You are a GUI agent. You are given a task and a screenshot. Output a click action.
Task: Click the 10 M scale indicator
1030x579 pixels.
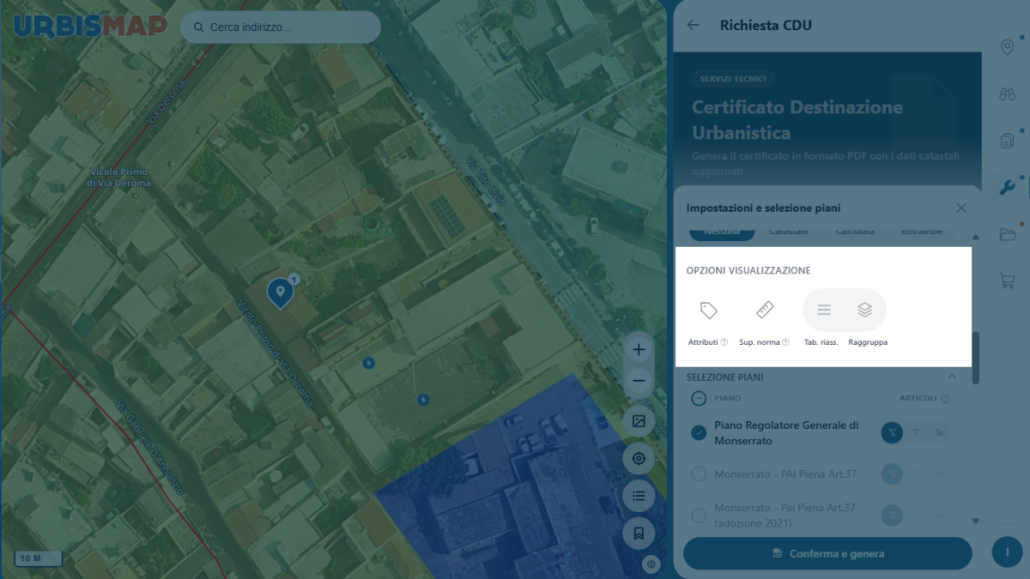click(x=38, y=558)
